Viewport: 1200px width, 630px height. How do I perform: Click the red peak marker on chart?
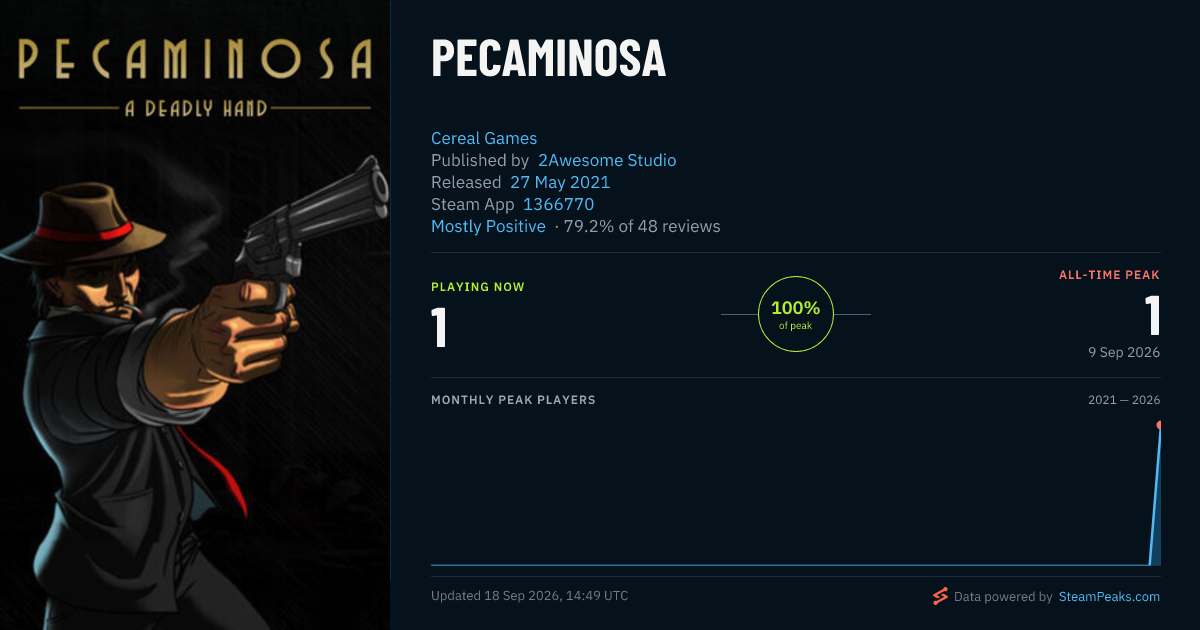click(1160, 425)
